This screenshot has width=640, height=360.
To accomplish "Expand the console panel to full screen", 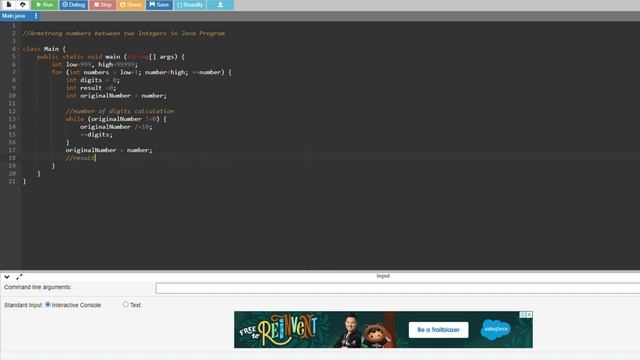I will (x=19, y=277).
